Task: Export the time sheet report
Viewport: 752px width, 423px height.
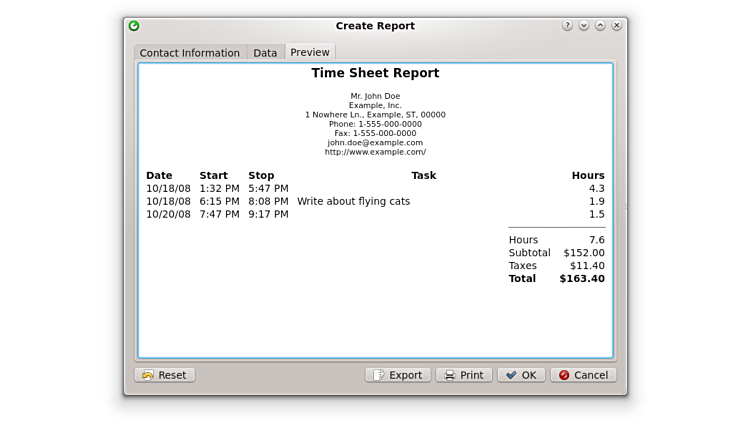Action: coord(397,375)
